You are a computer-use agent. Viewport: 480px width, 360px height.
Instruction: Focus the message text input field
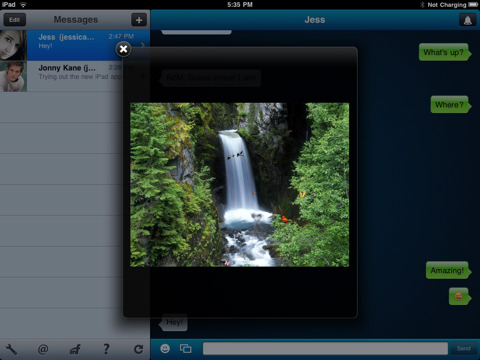coord(325,348)
